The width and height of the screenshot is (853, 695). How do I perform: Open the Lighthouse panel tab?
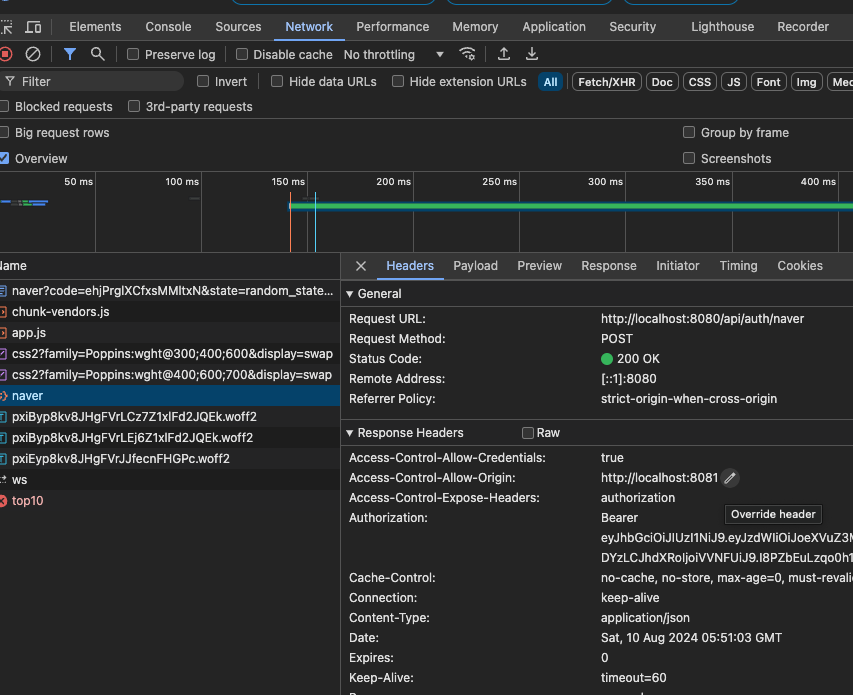pyautogui.click(x=722, y=27)
